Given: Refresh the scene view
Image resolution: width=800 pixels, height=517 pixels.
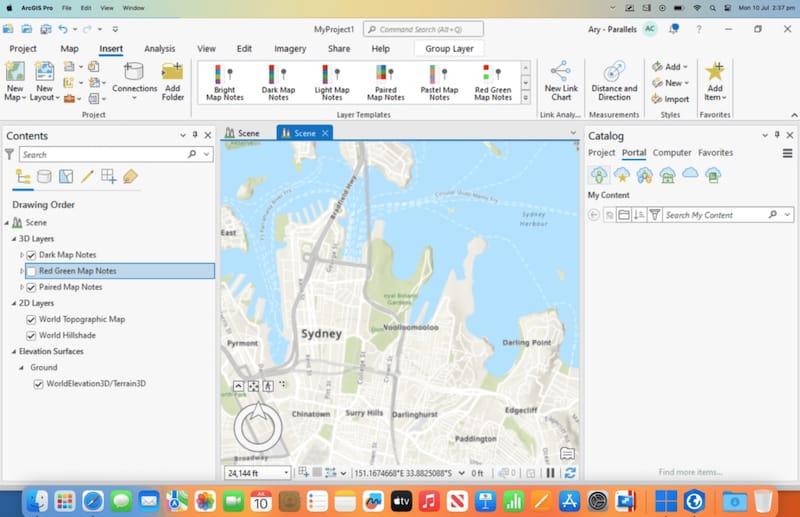Looking at the screenshot, I should coord(570,473).
